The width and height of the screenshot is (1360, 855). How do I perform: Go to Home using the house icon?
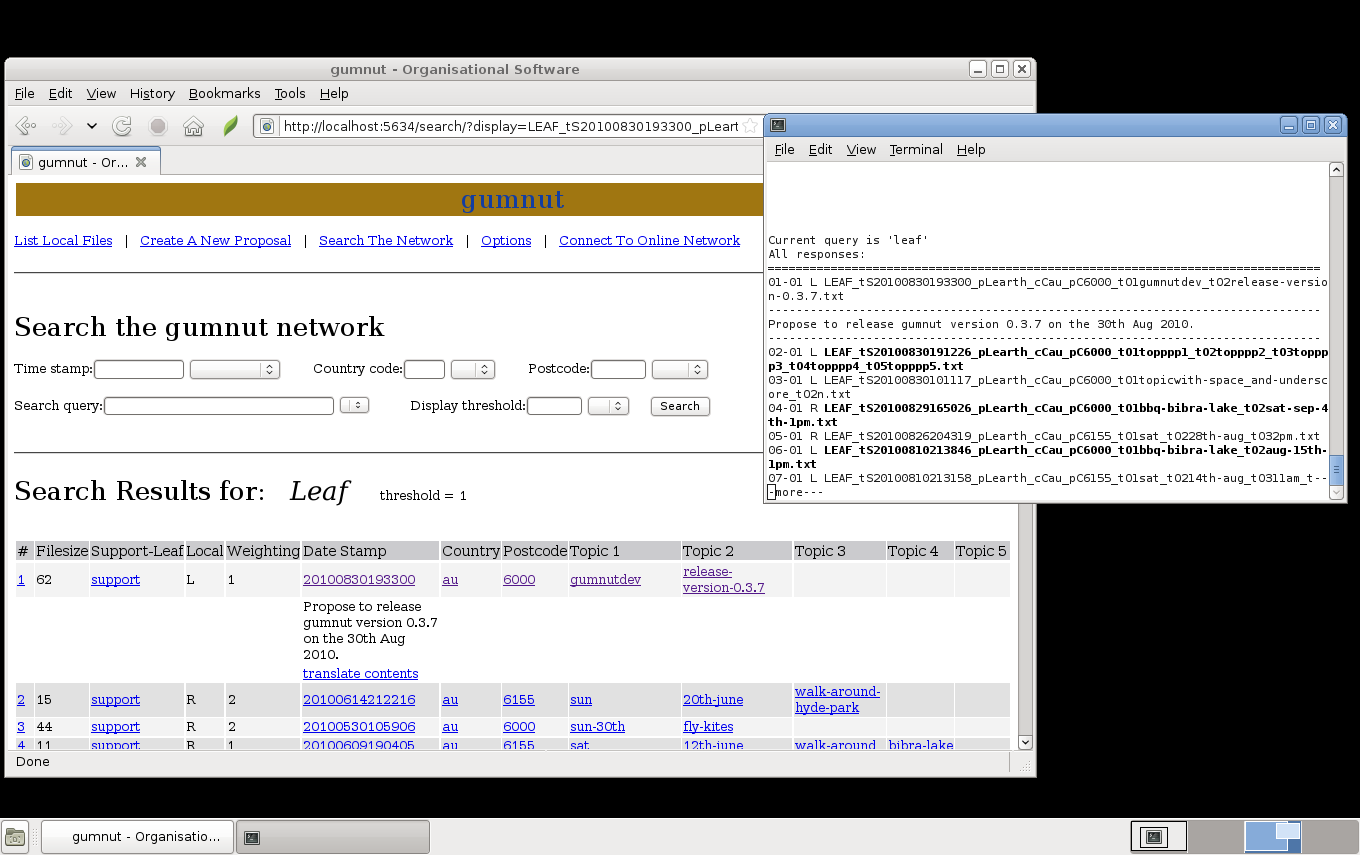tap(194, 126)
